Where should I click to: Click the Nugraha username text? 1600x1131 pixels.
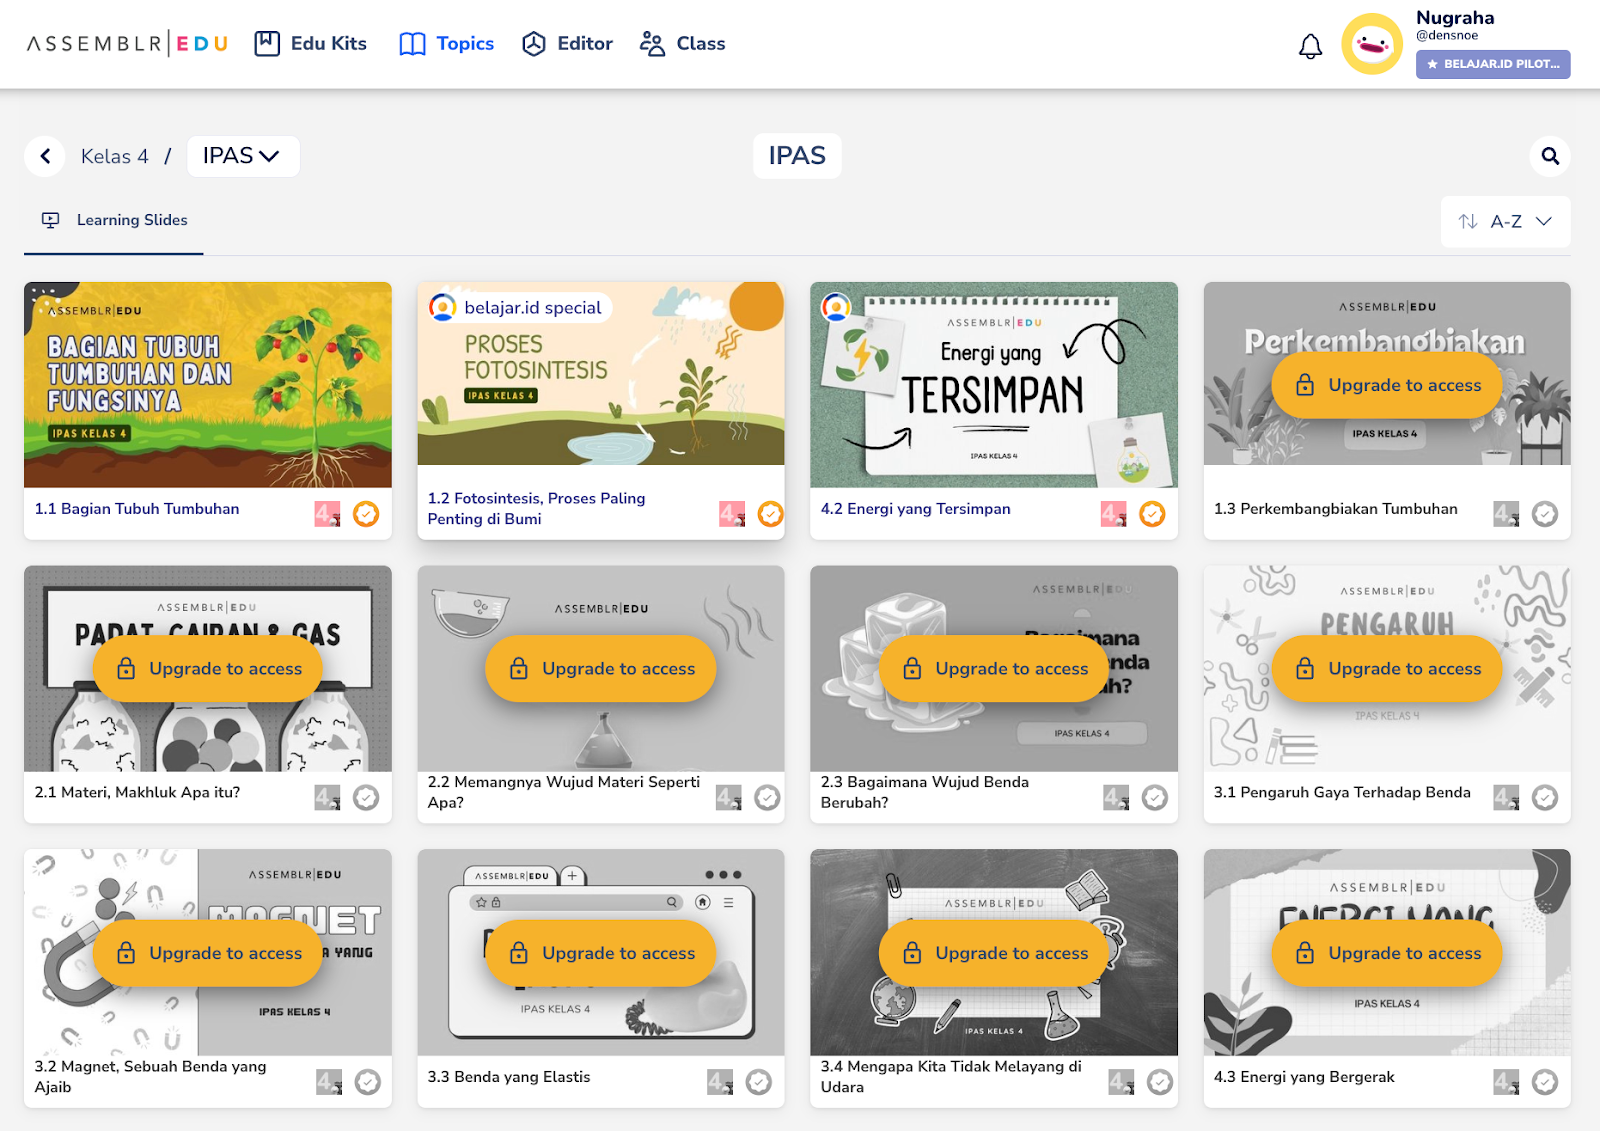pos(1455,18)
